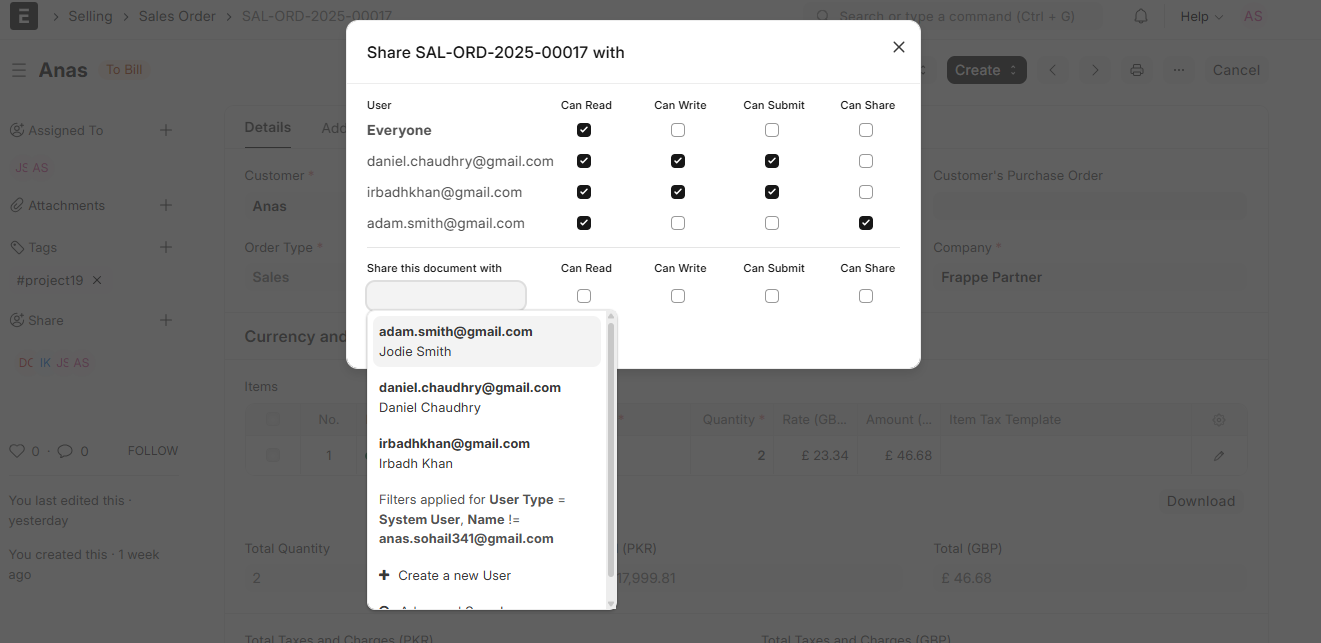Uncheck Can Submit for daniel.chaudhry@gmail.com

pos(772,161)
